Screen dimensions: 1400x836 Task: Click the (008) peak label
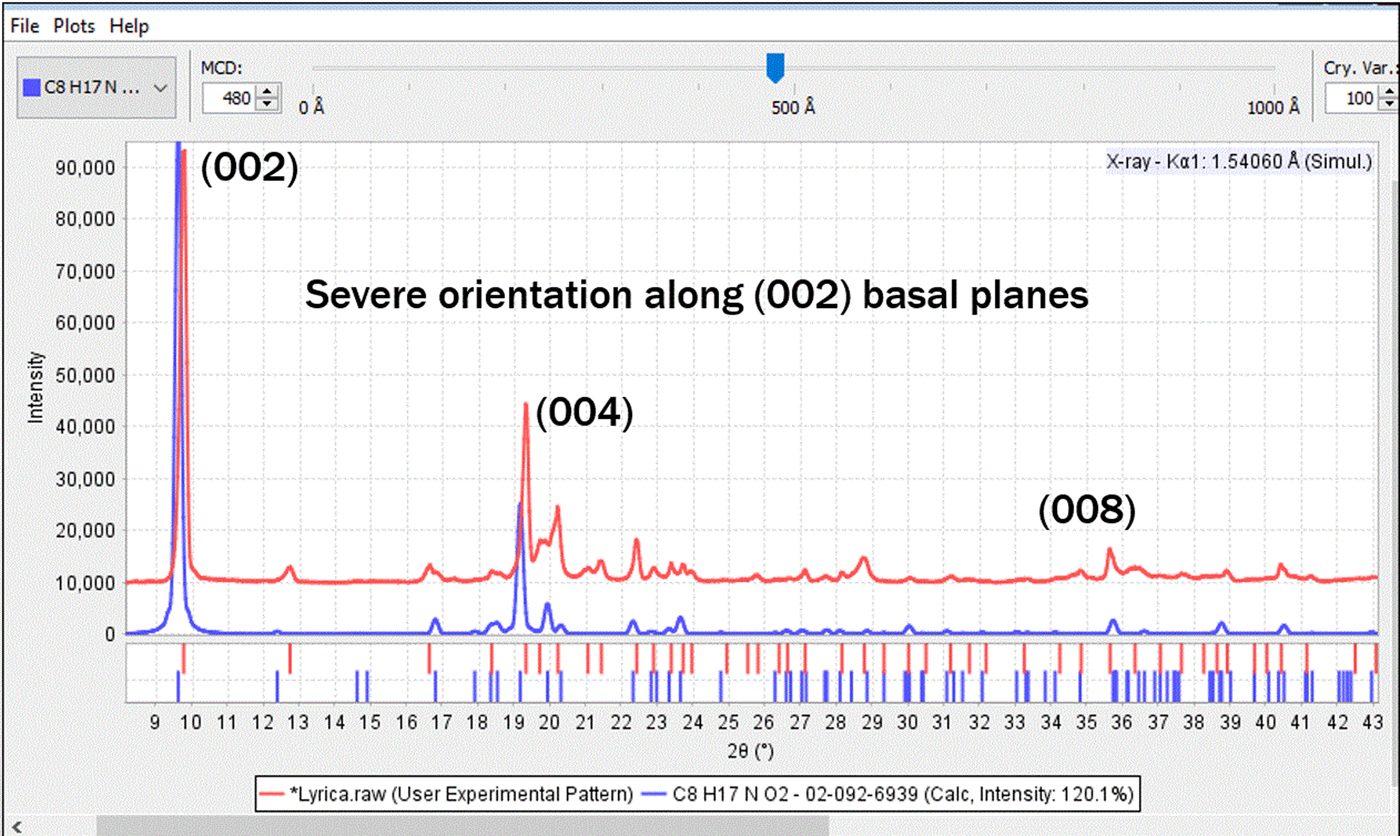(1087, 512)
